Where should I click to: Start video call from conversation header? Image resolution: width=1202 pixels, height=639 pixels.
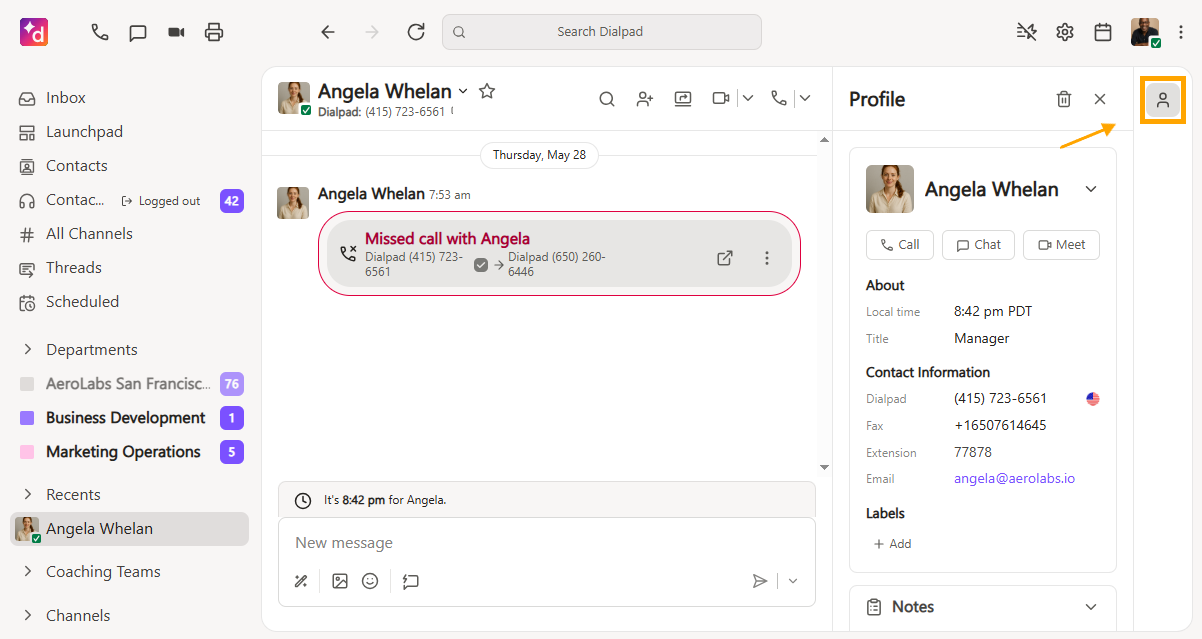(720, 98)
